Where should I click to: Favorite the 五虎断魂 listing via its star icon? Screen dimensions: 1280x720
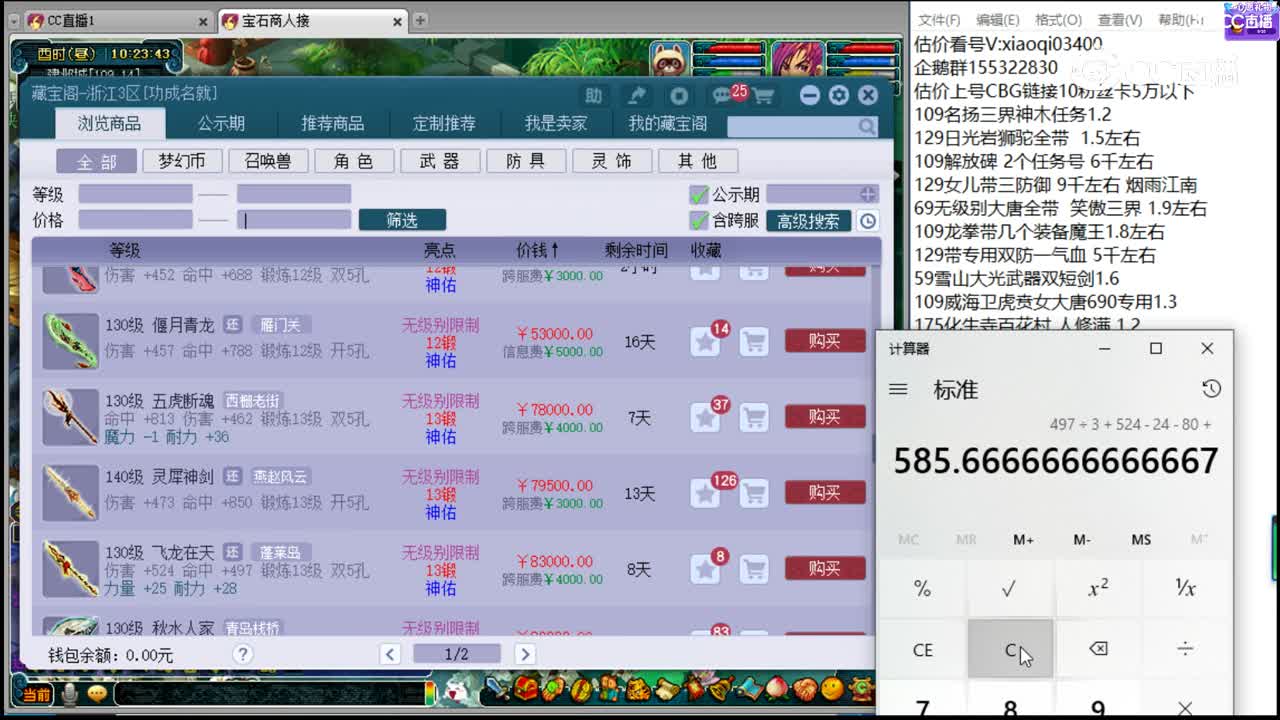[x=706, y=417]
